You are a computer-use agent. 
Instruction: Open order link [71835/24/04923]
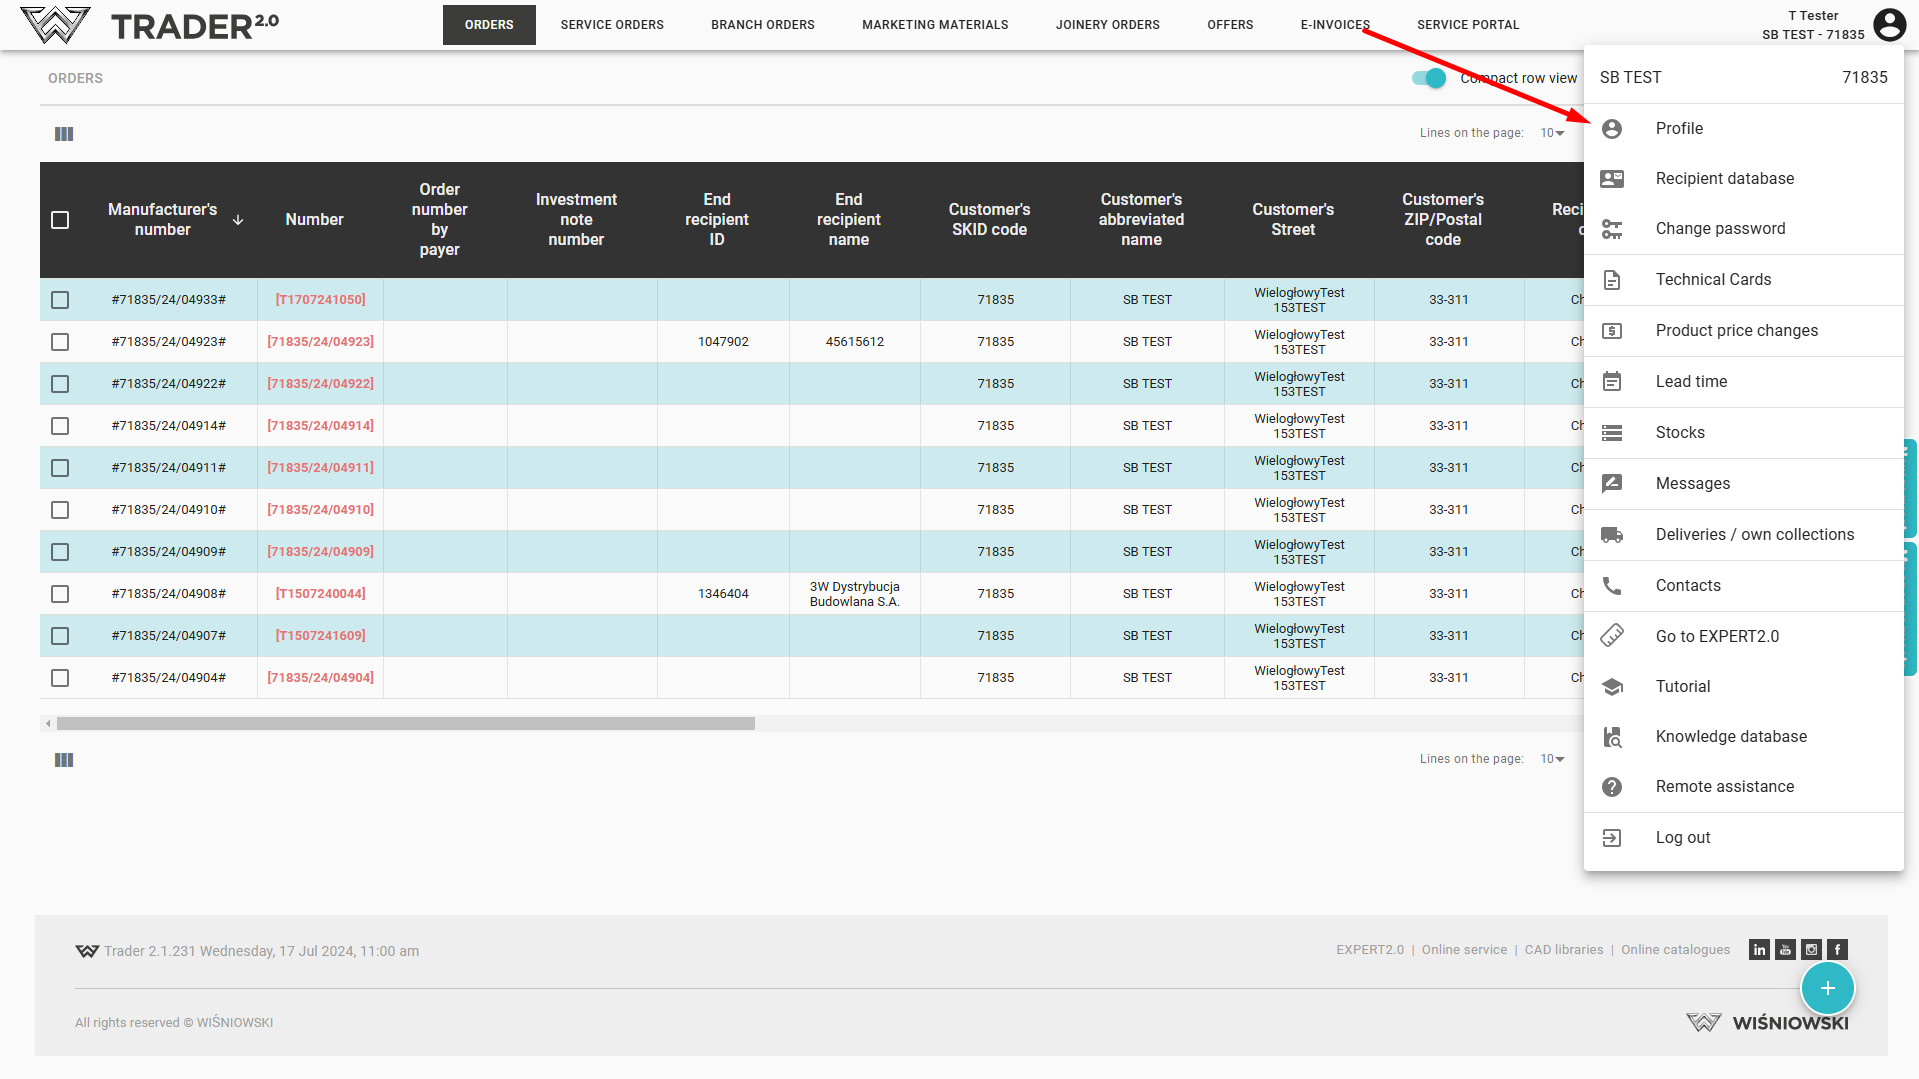320,342
